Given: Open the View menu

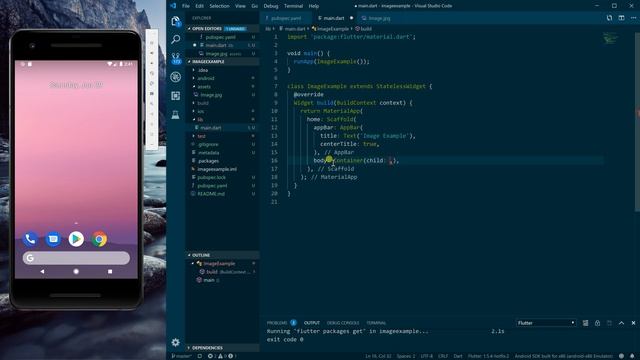Looking at the screenshot, I should pos(240,6).
